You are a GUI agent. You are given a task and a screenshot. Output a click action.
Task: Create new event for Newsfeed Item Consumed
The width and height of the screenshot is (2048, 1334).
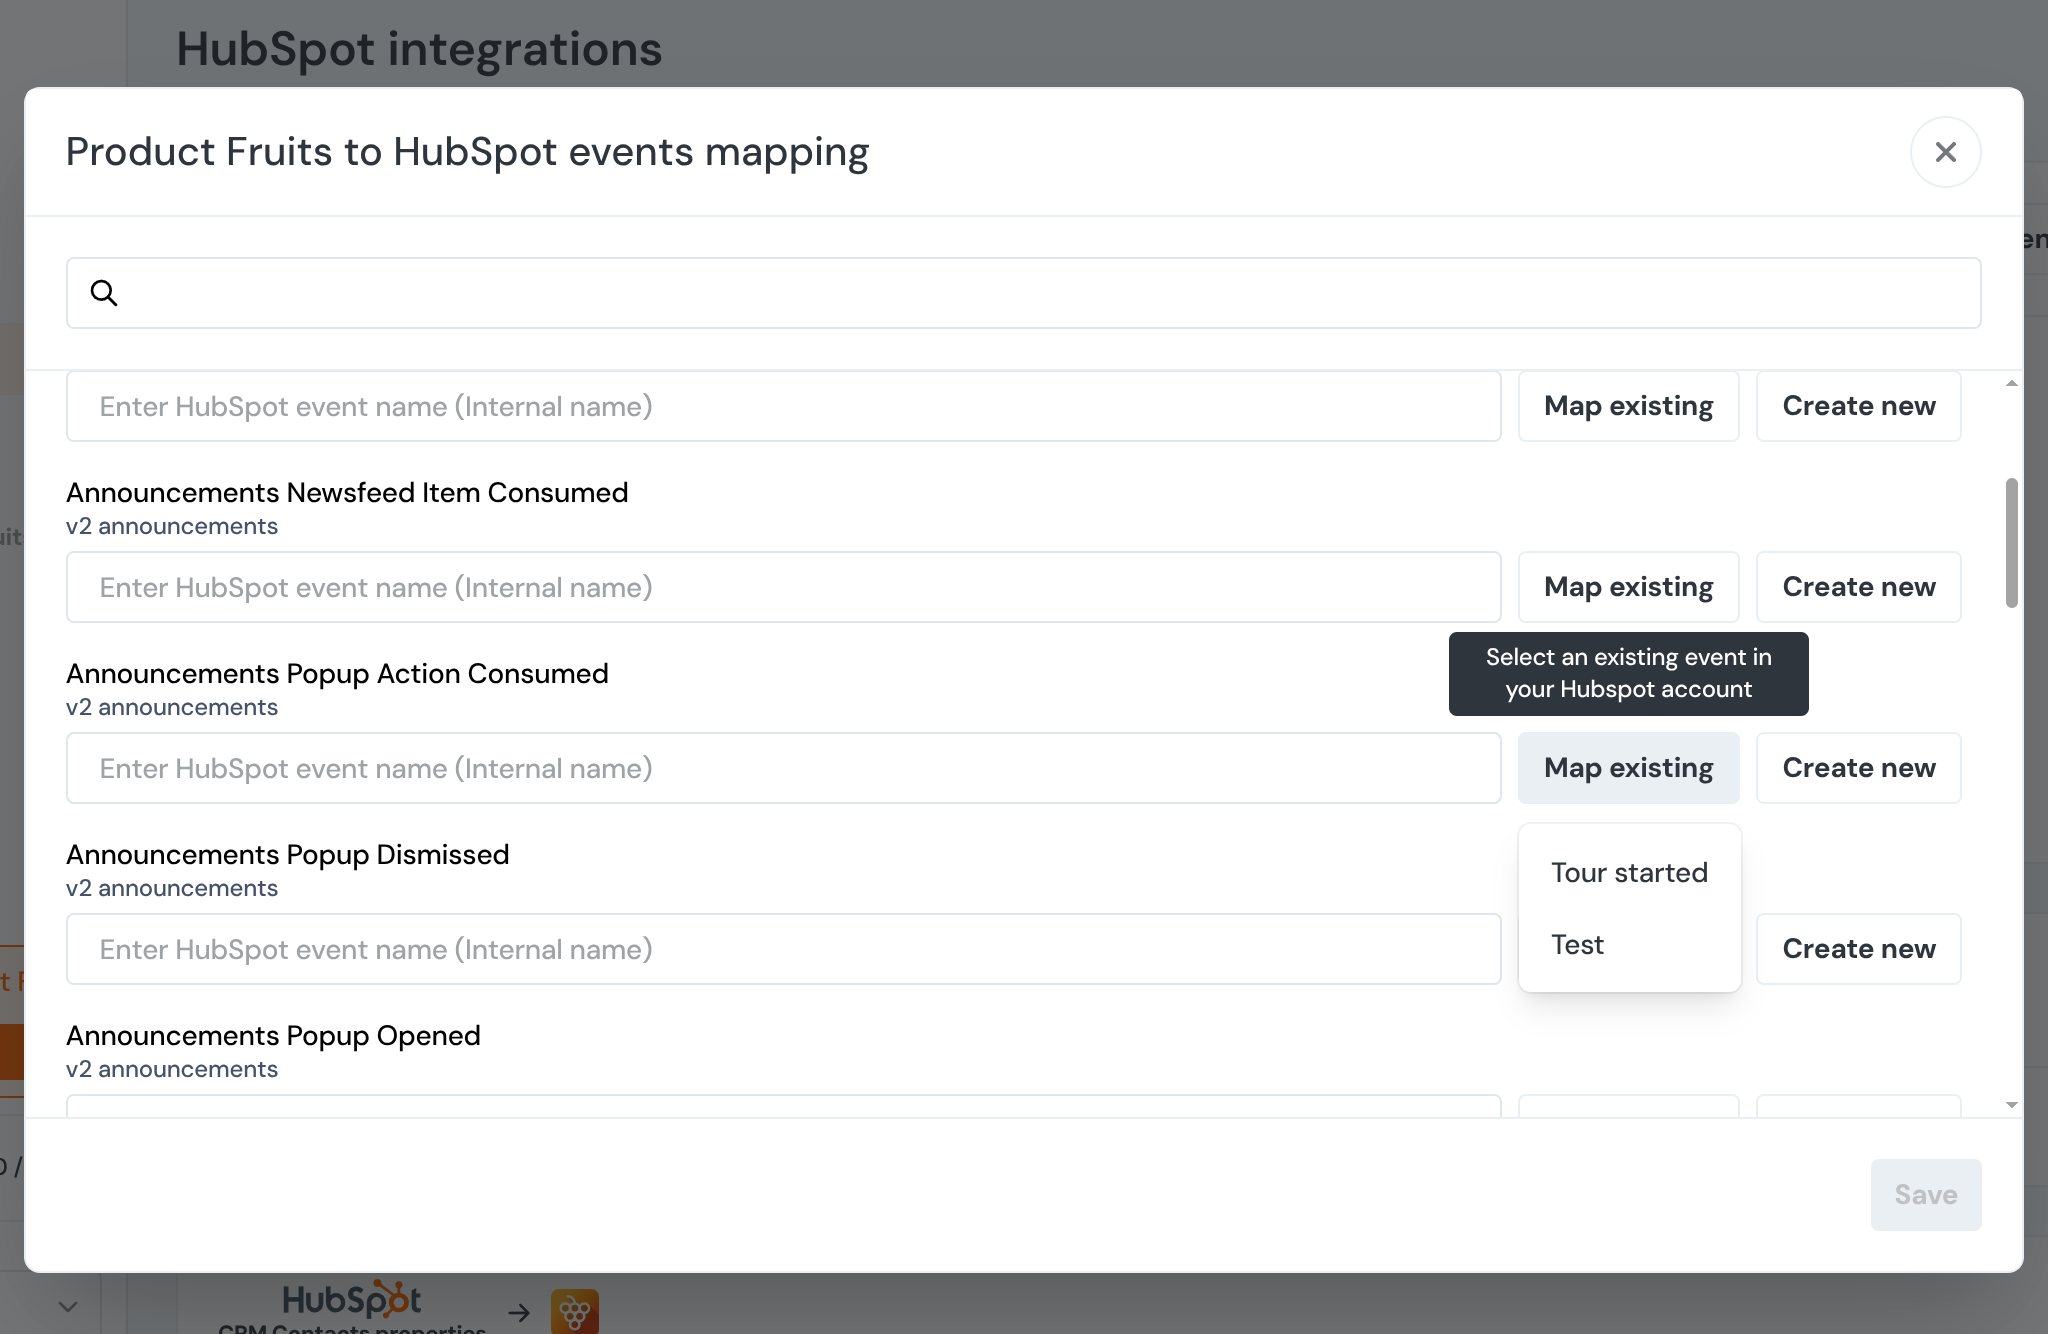click(1858, 587)
